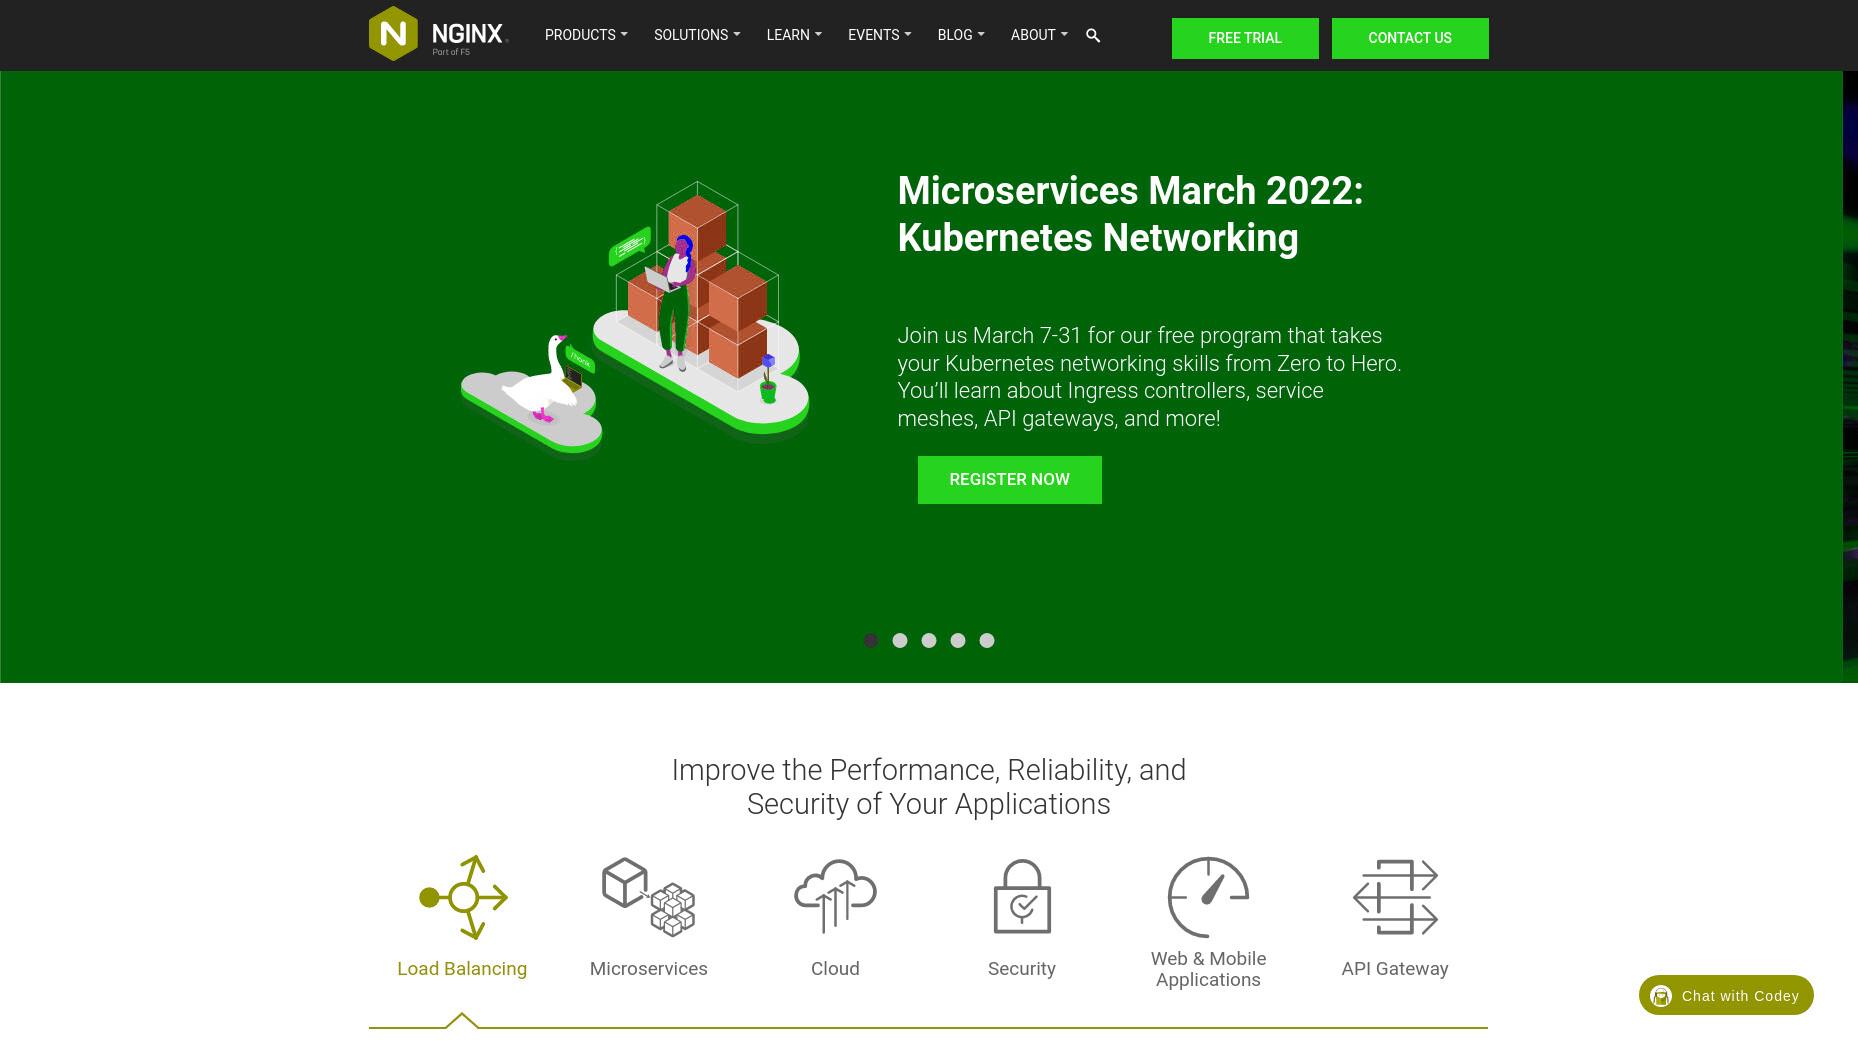Image resolution: width=1858 pixels, height=1053 pixels.
Task: Select the Security padlock icon
Action: click(1022, 896)
